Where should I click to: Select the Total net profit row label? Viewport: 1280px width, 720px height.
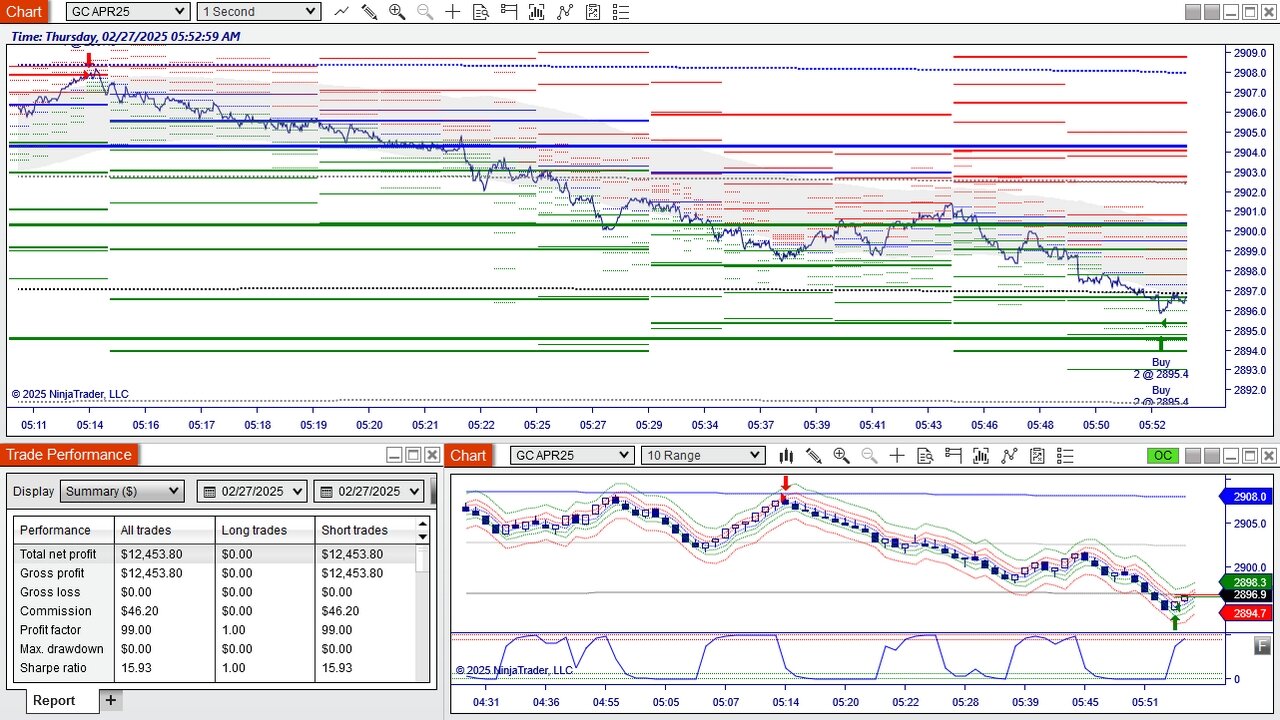58,555
